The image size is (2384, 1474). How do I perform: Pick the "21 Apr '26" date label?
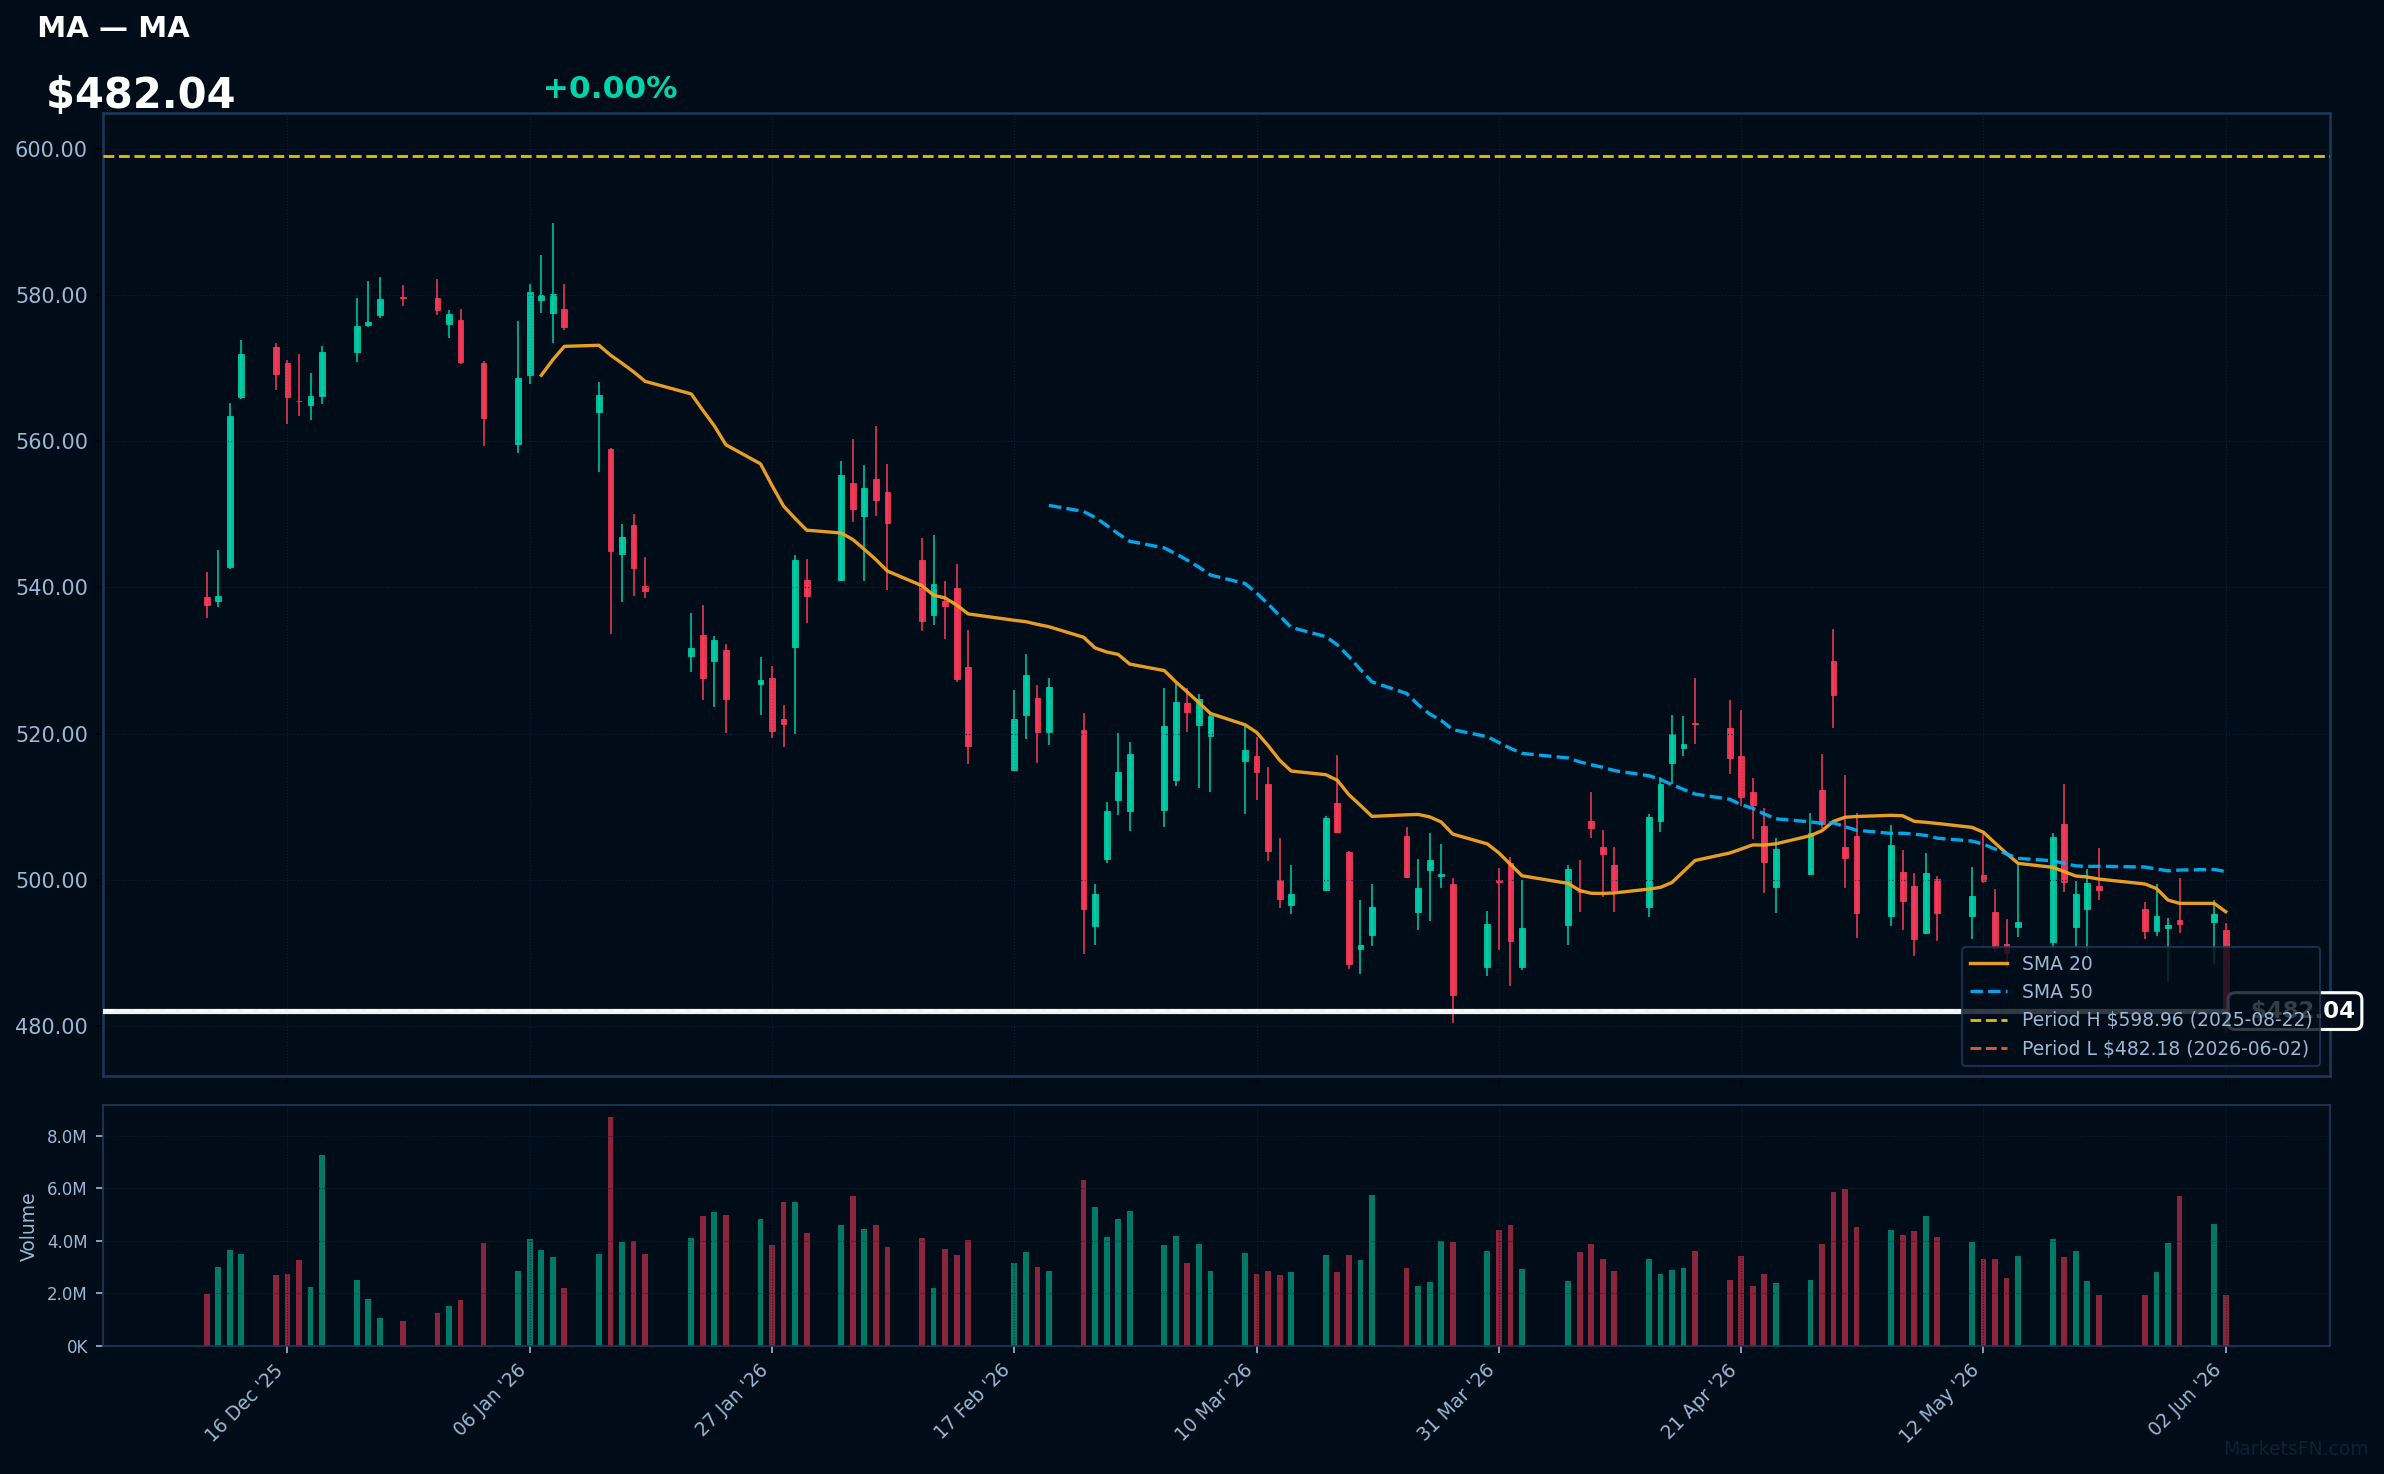click(1699, 1401)
